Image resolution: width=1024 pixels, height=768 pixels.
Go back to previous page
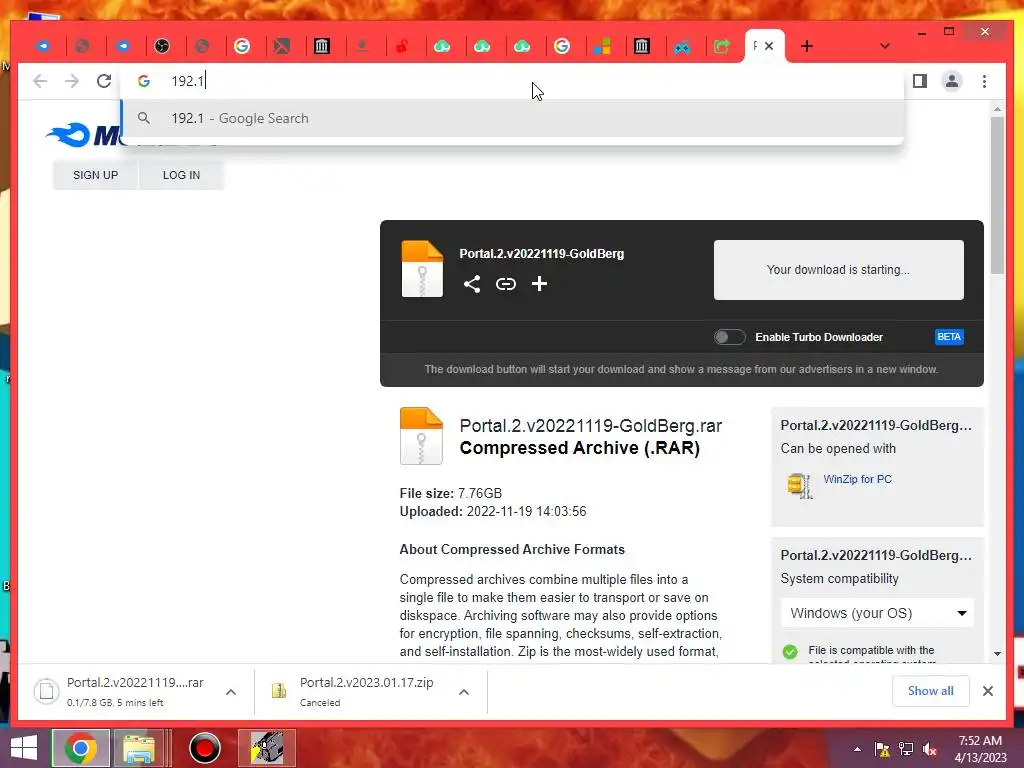click(40, 81)
